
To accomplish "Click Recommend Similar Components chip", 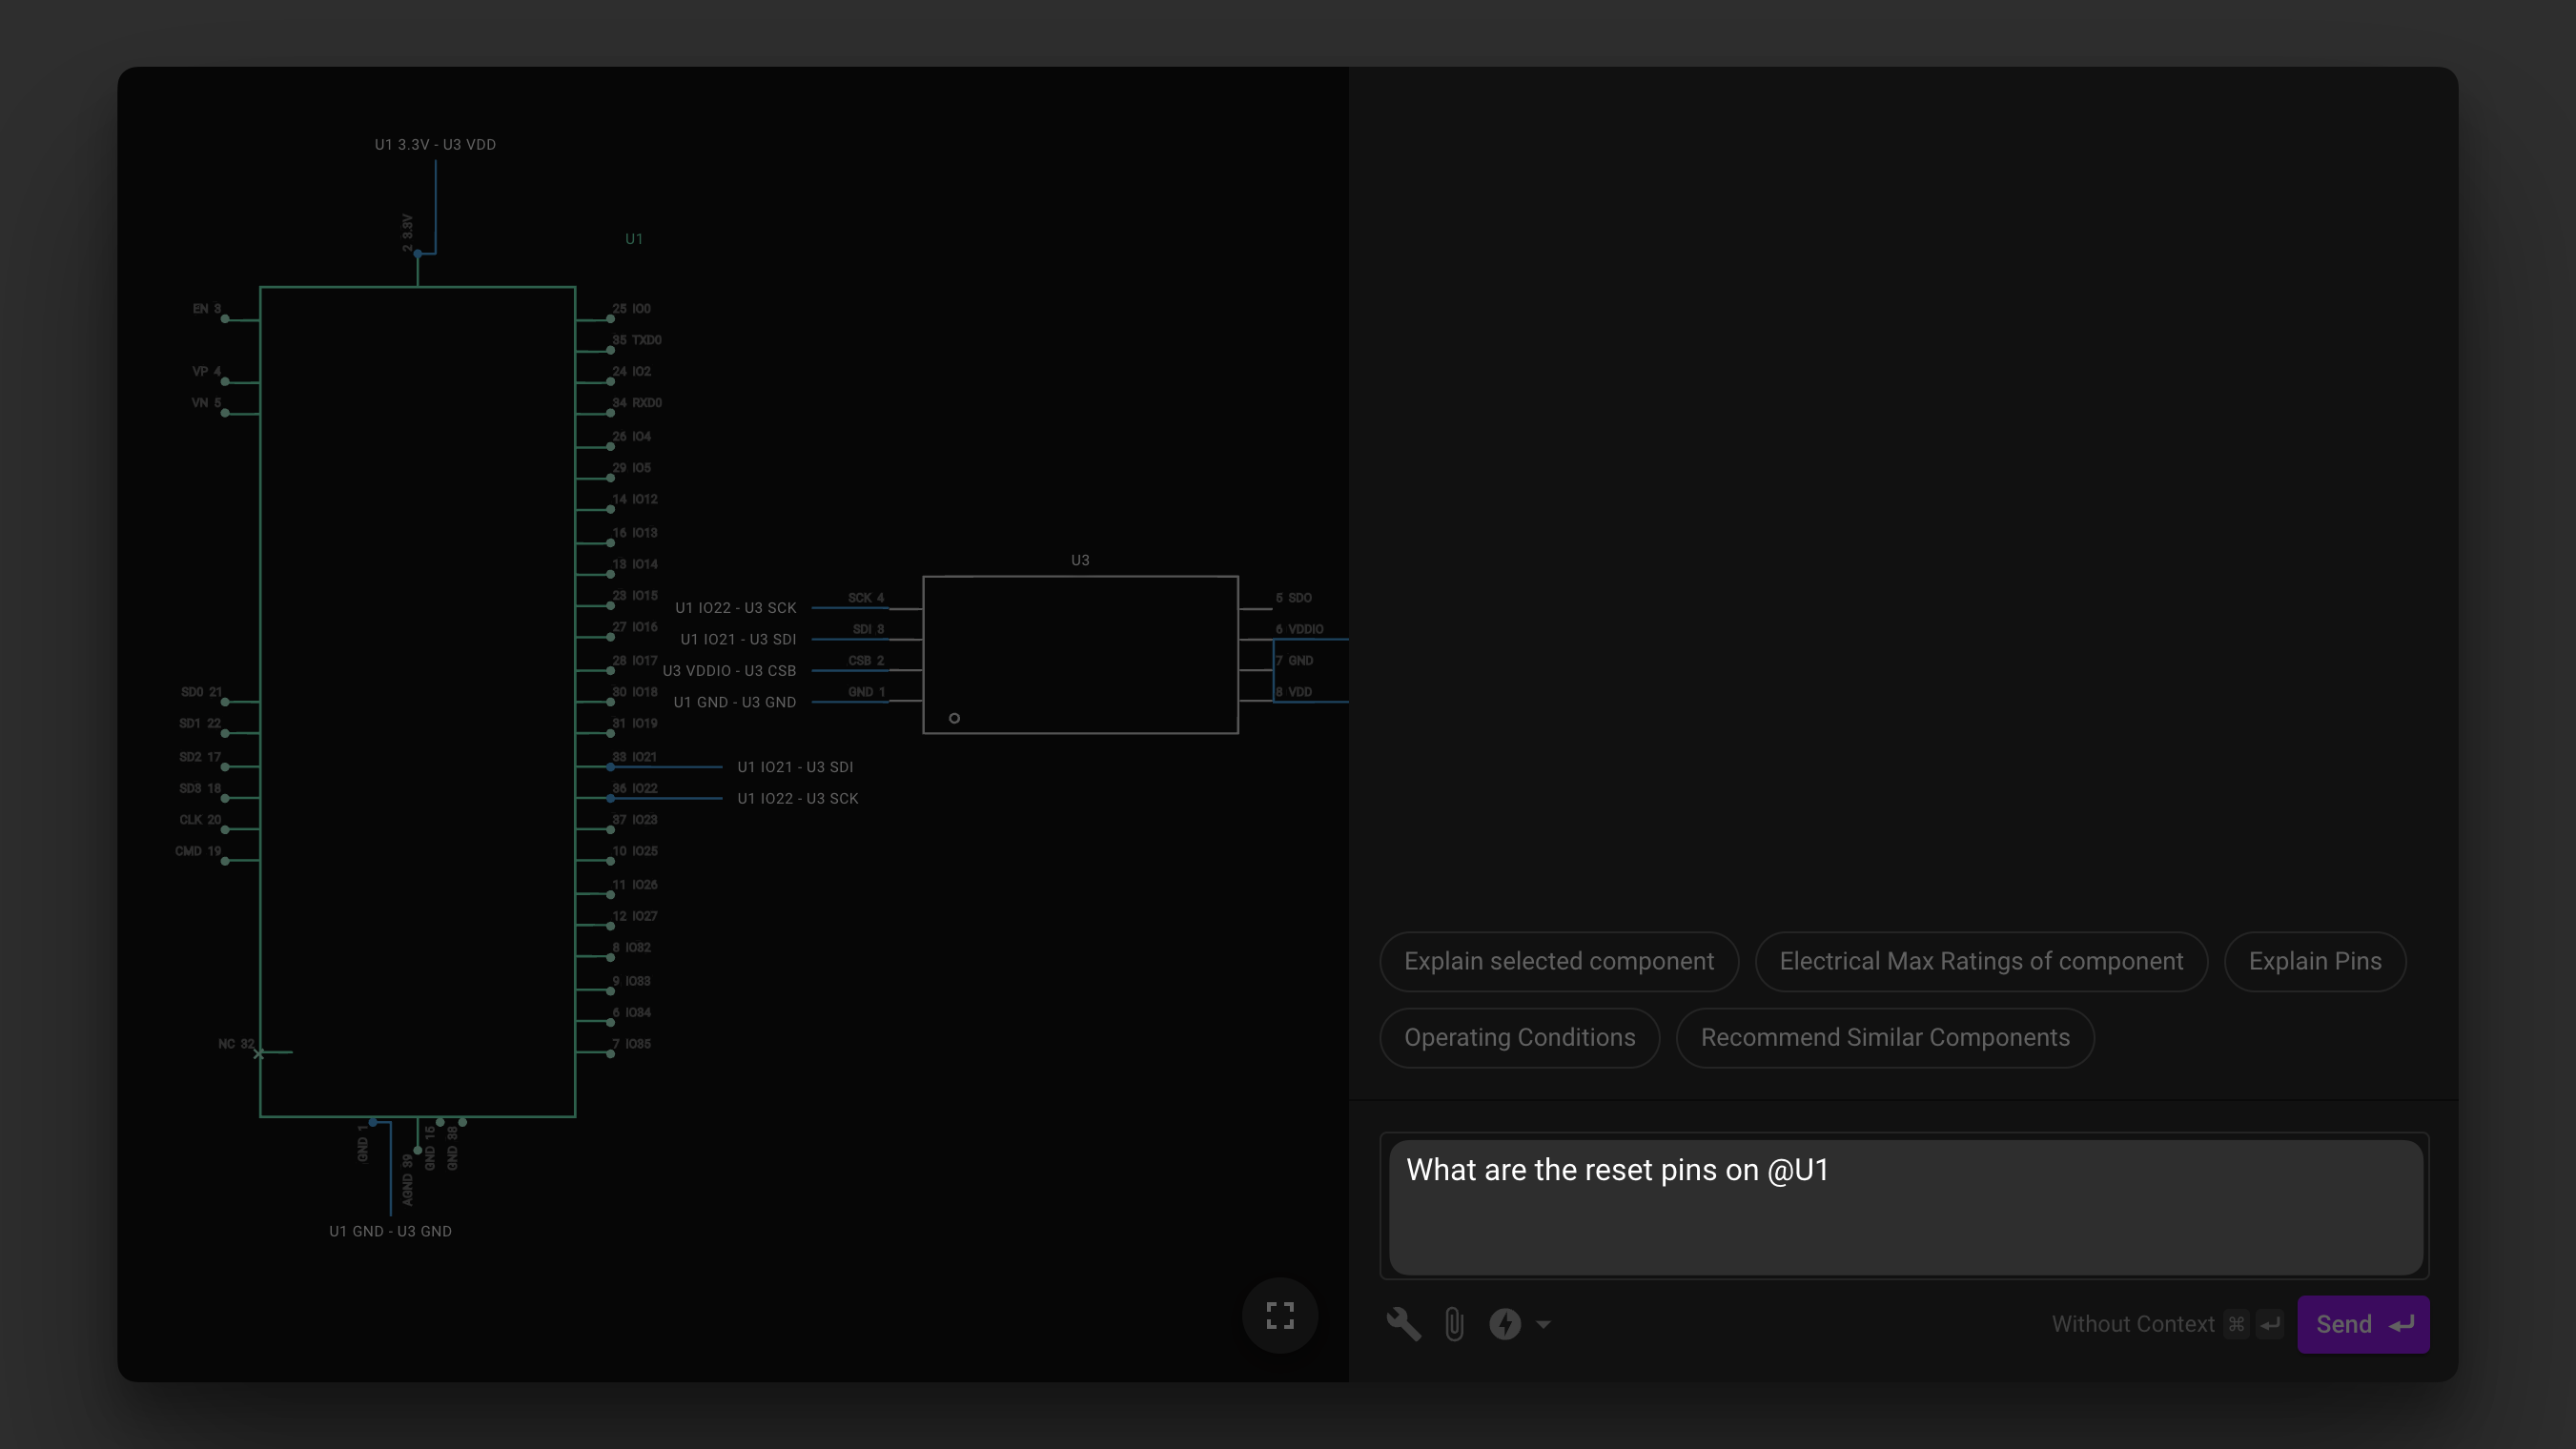I will [1884, 1037].
